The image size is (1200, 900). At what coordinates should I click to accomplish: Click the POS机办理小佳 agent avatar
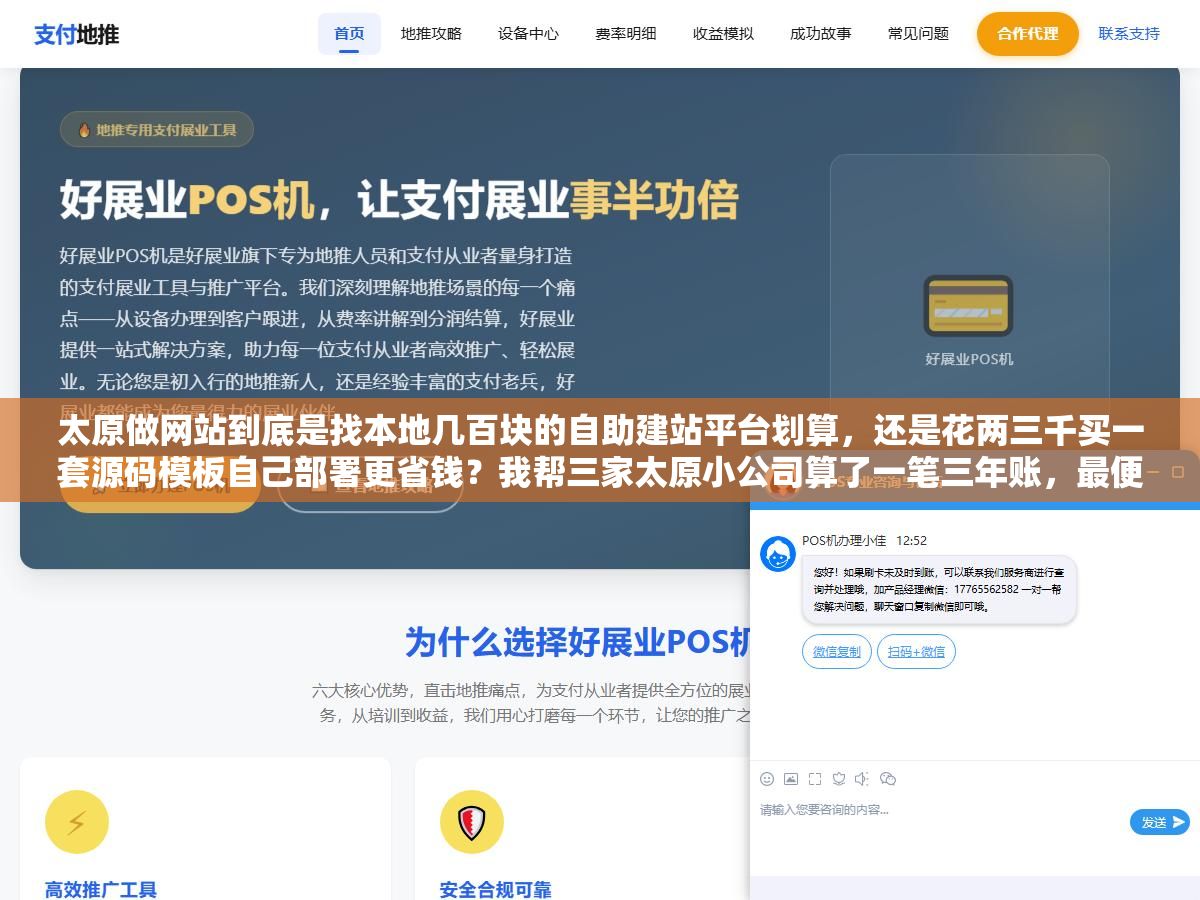(x=778, y=554)
